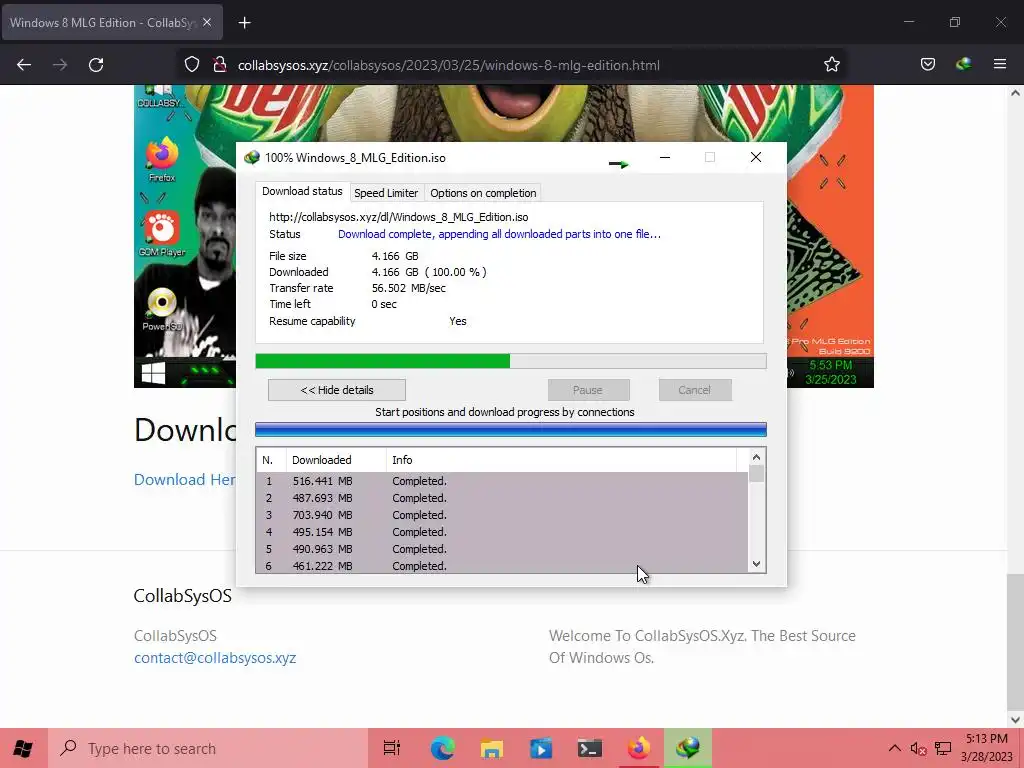Click the Download Here link on the webpage
1024x768 pixels.
click(185, 480)
